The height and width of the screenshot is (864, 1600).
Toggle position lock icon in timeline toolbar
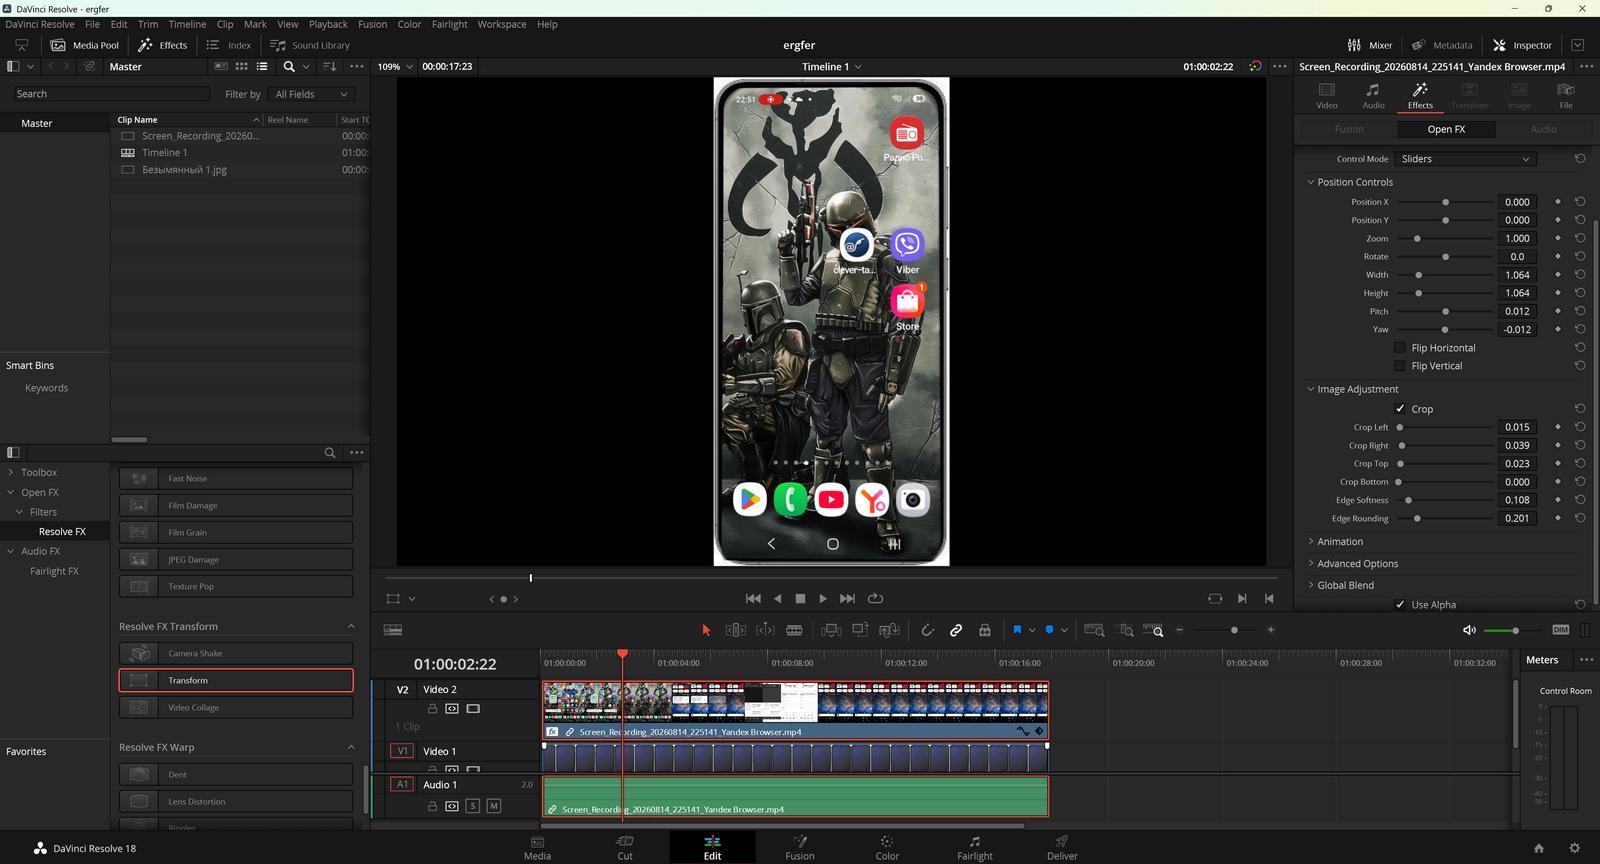[985, 630]
